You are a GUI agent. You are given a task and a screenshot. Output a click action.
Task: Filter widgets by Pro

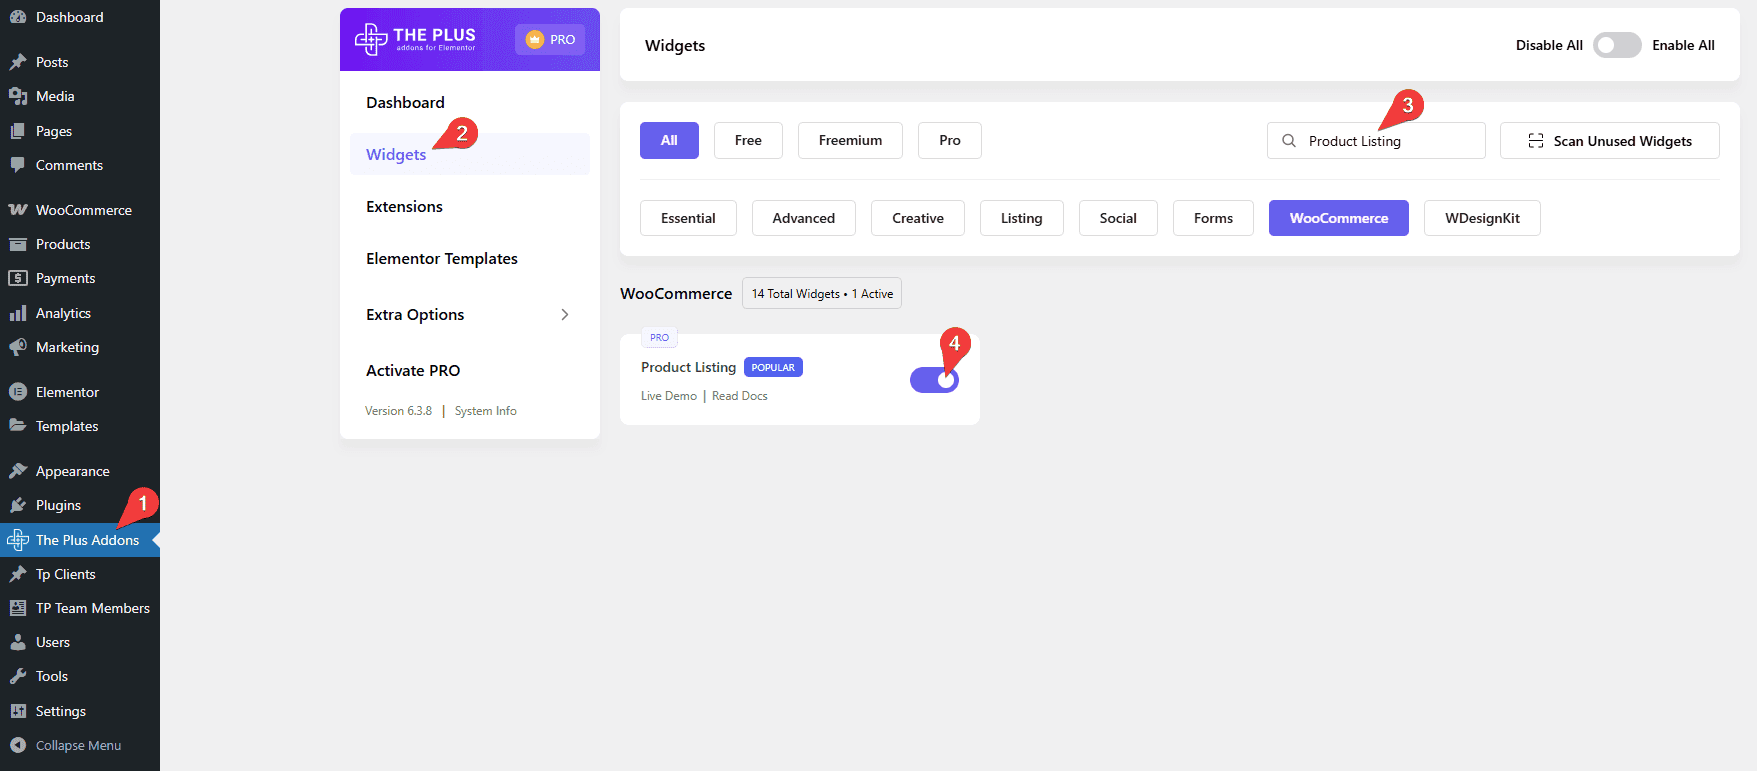pos(950,140)
